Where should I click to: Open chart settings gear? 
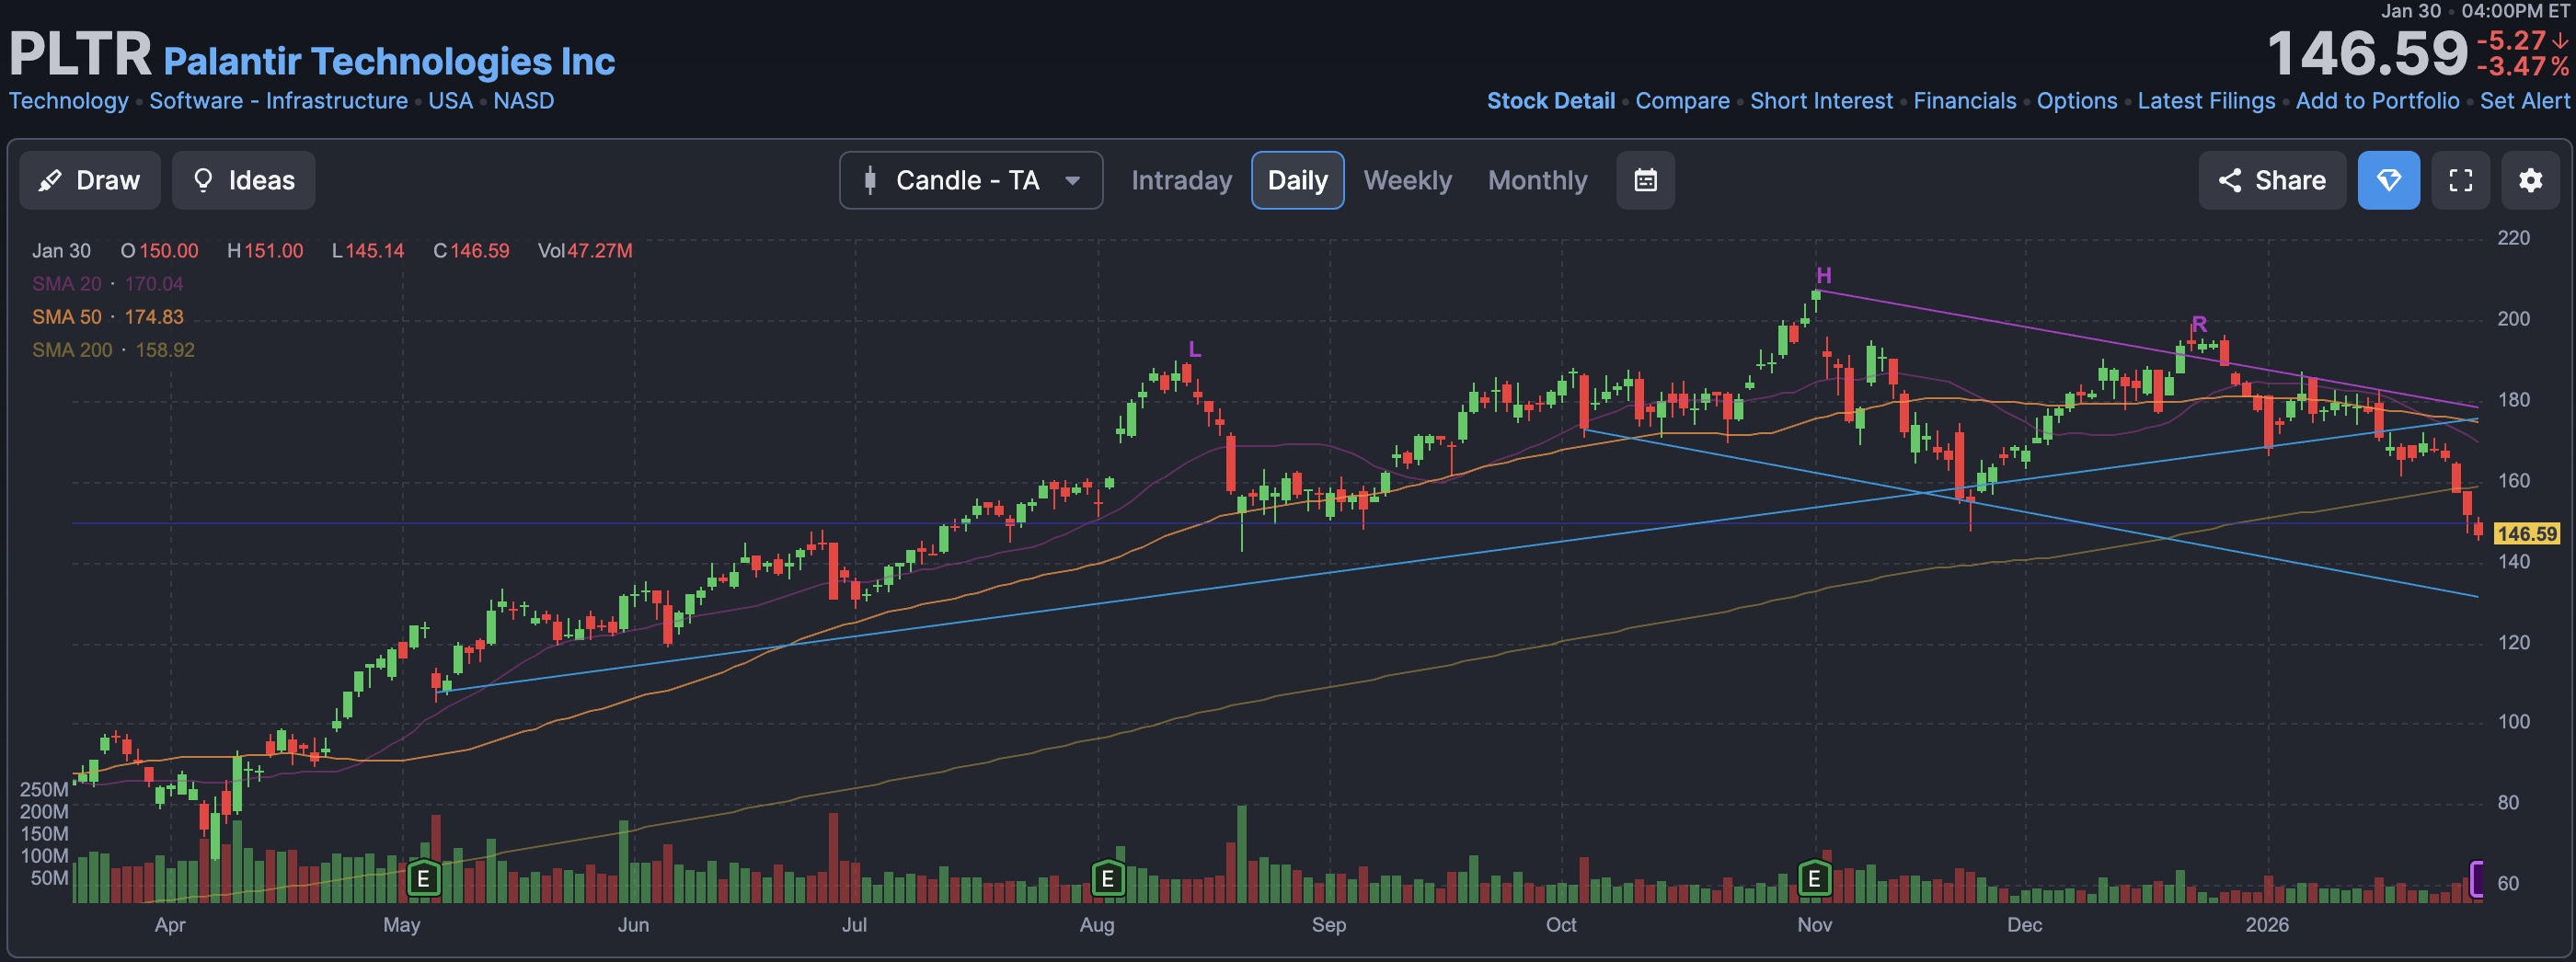2530,180
